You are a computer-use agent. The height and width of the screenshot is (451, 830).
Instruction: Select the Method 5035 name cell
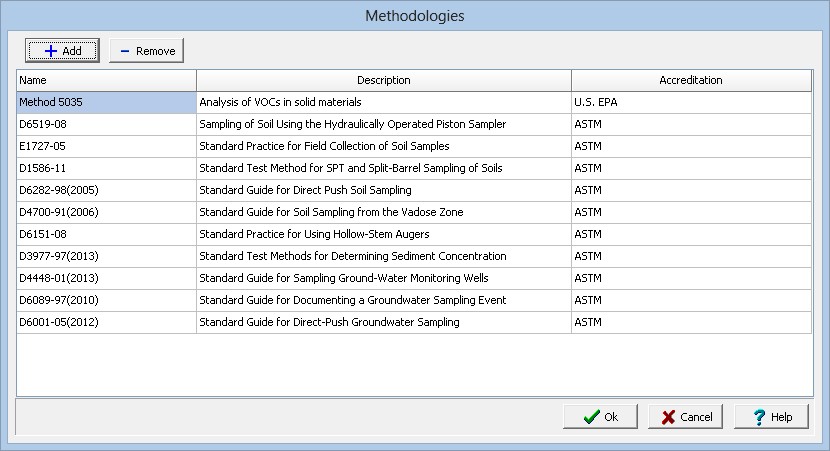(106, 102)
